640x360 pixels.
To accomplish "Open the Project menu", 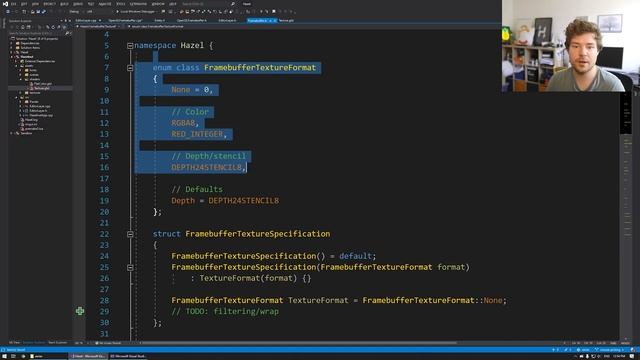I will tap(49, 4).
